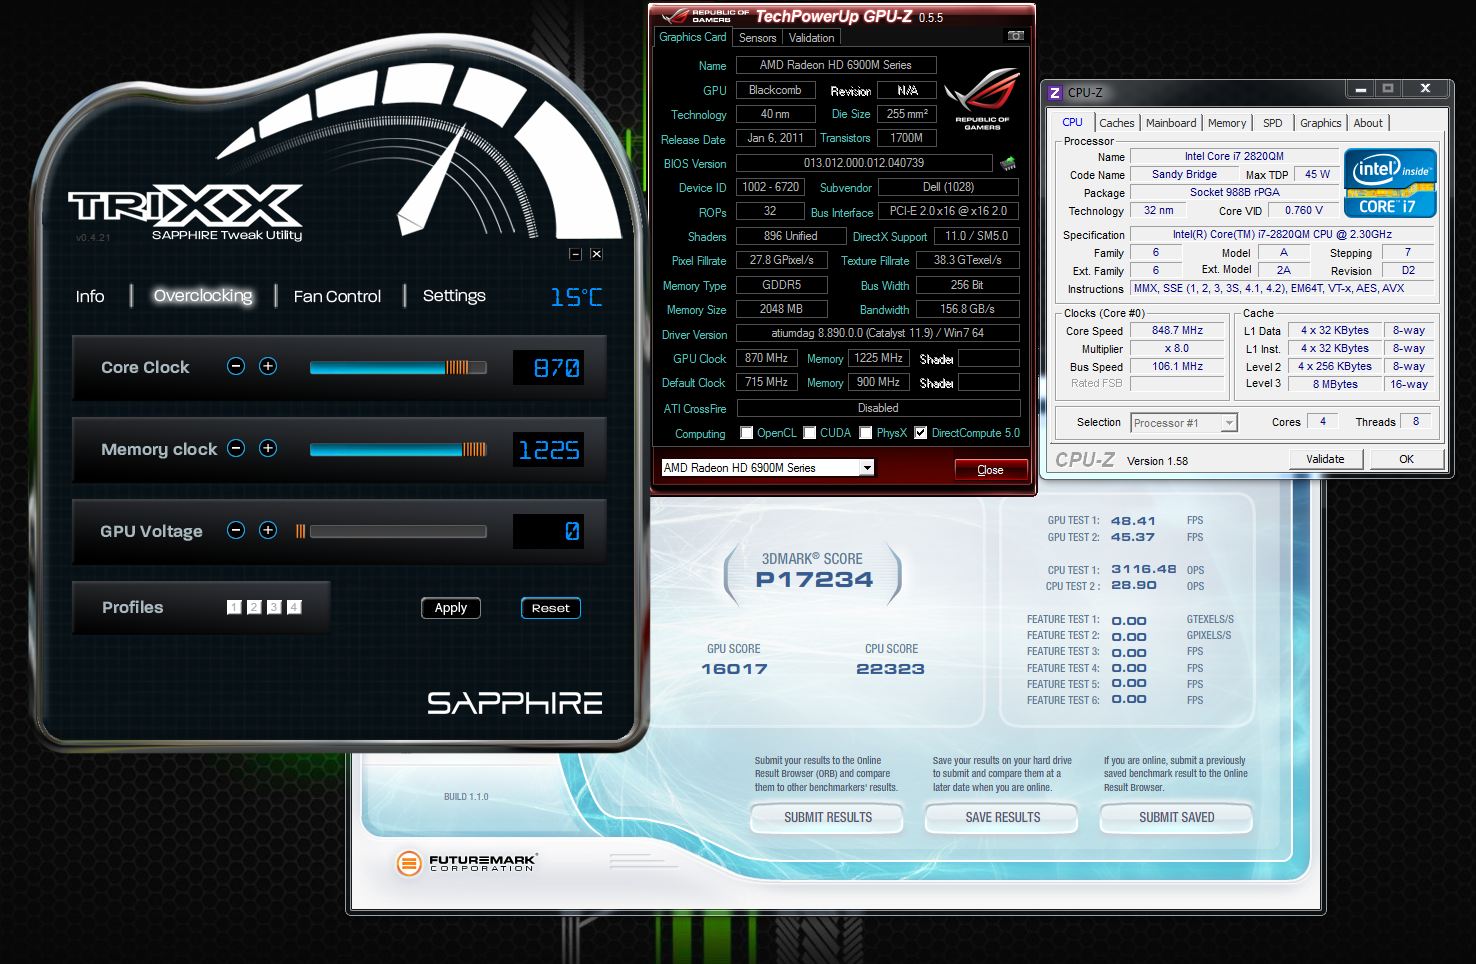Viewport: 1476px width, 964px height.
Task: Click the GPU Voltage slider track
Action: tap(398, 531)
